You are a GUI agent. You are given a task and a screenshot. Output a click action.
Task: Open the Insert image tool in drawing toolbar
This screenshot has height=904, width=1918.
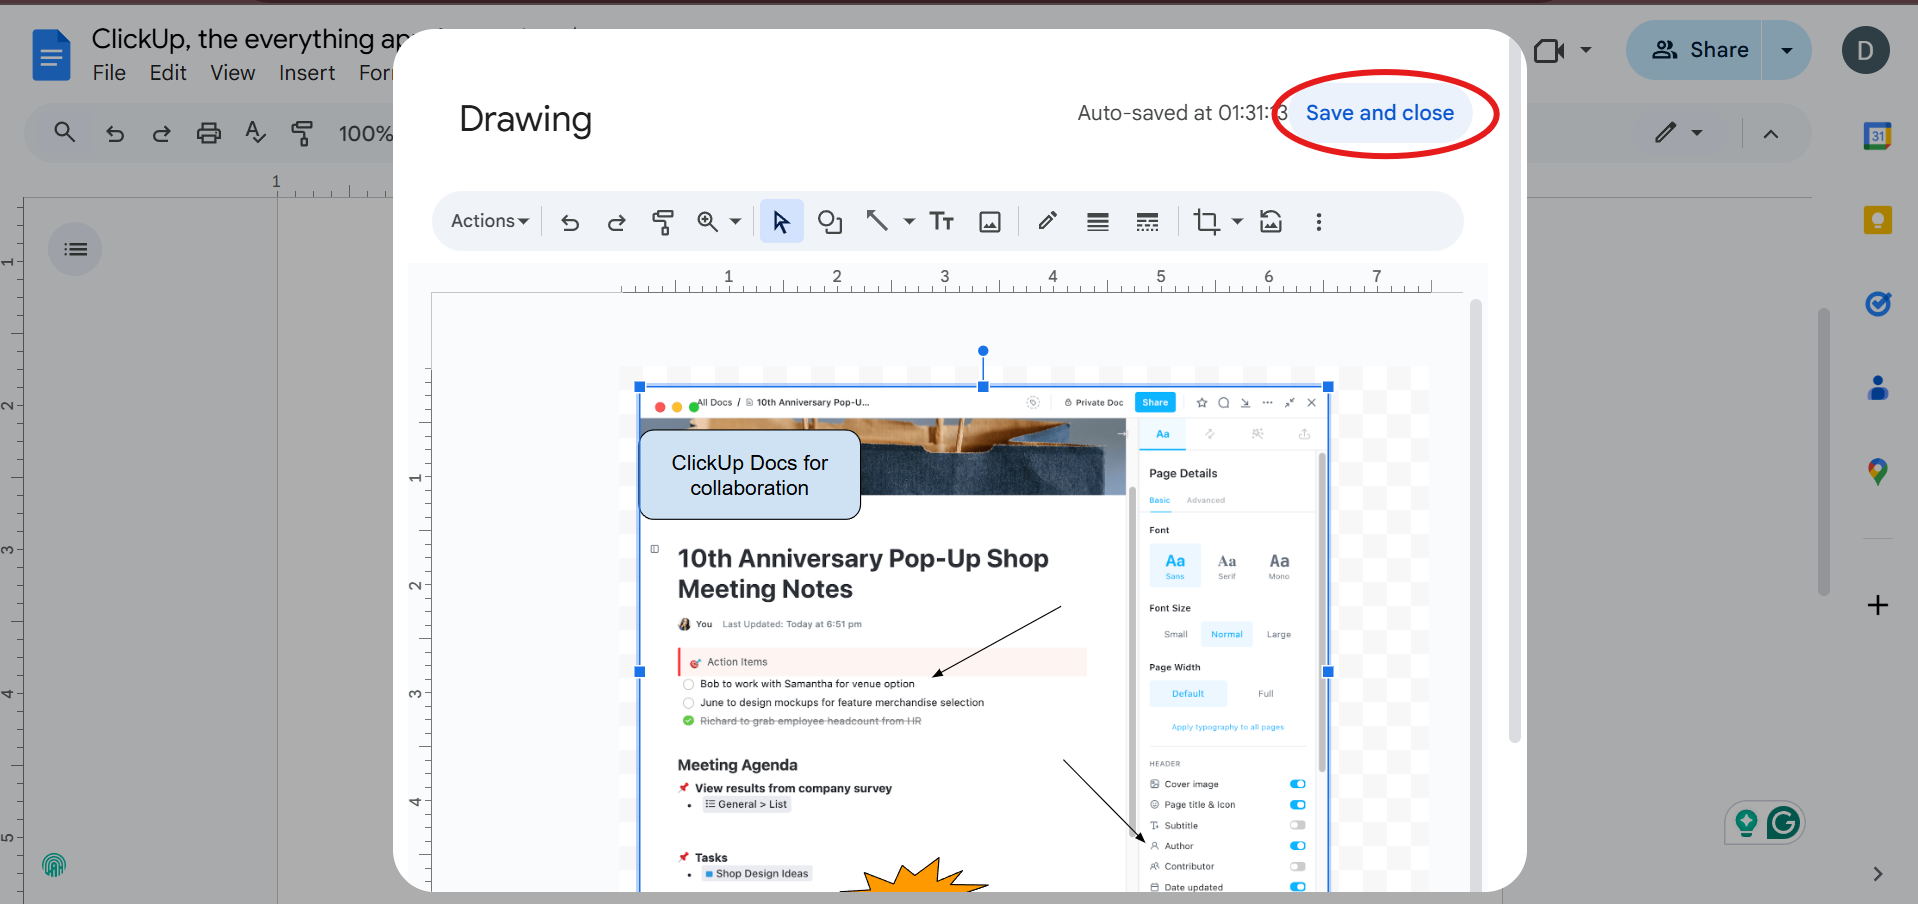(989, 221)
